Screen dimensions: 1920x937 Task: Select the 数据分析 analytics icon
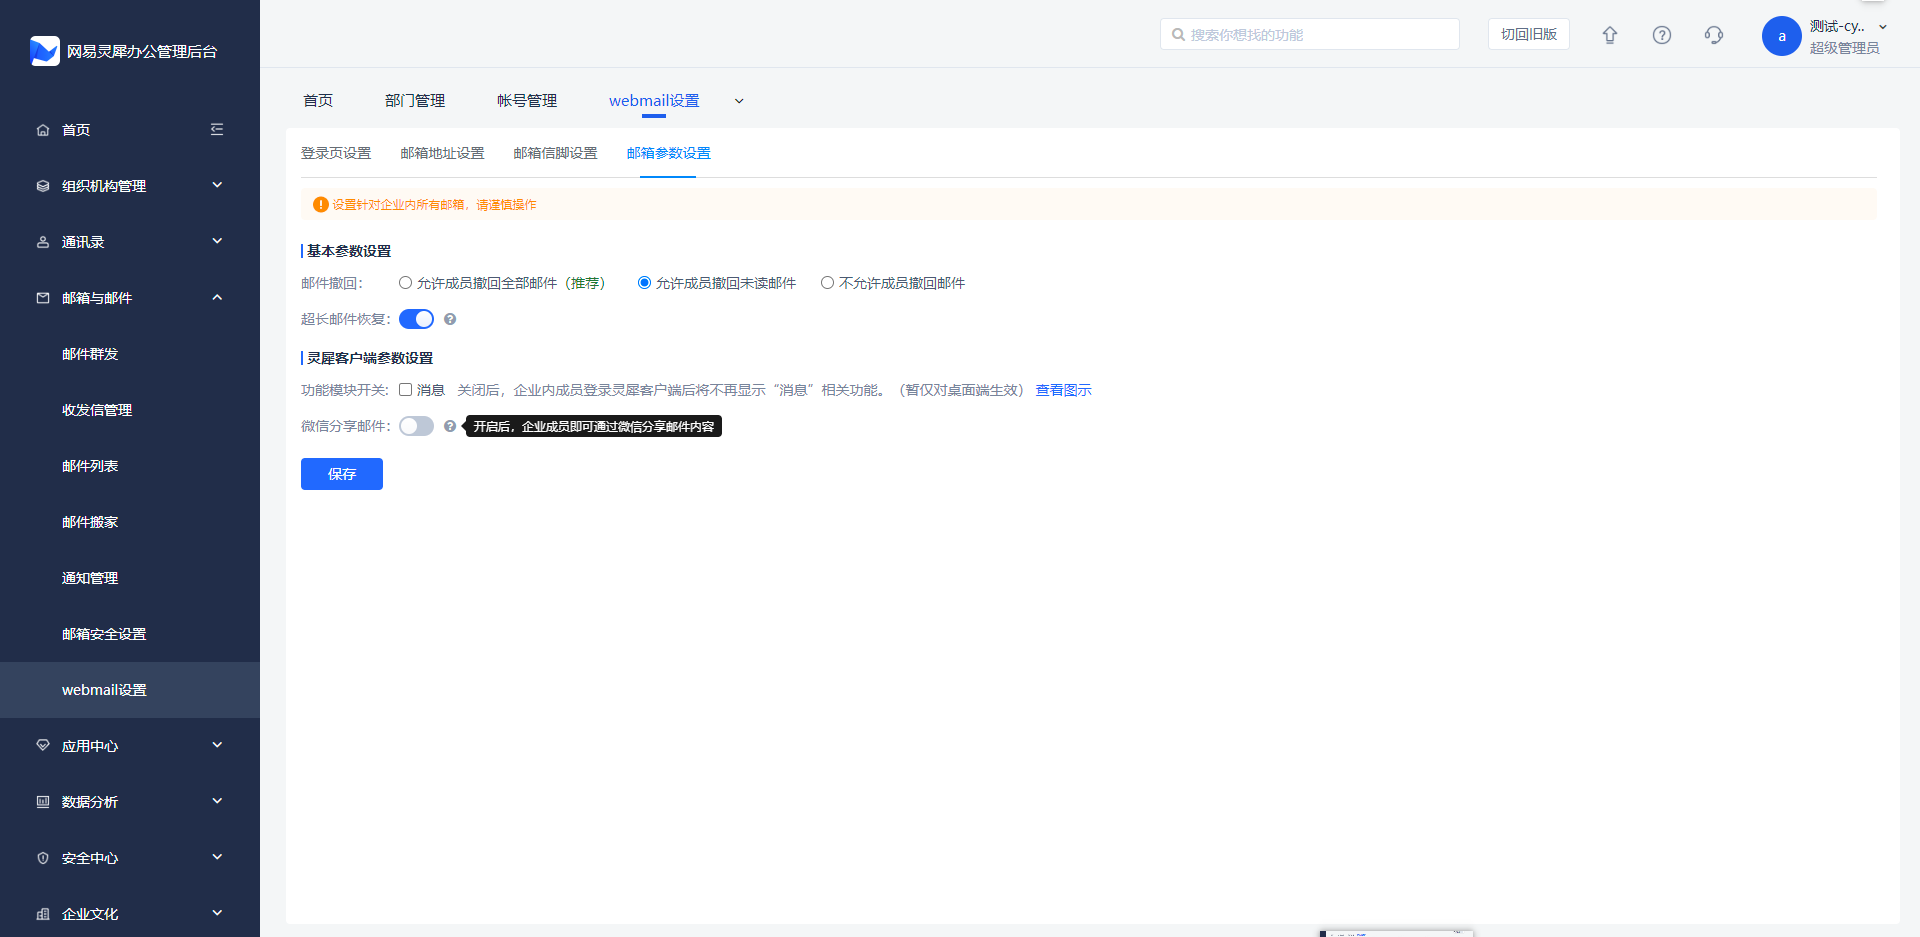42,801
